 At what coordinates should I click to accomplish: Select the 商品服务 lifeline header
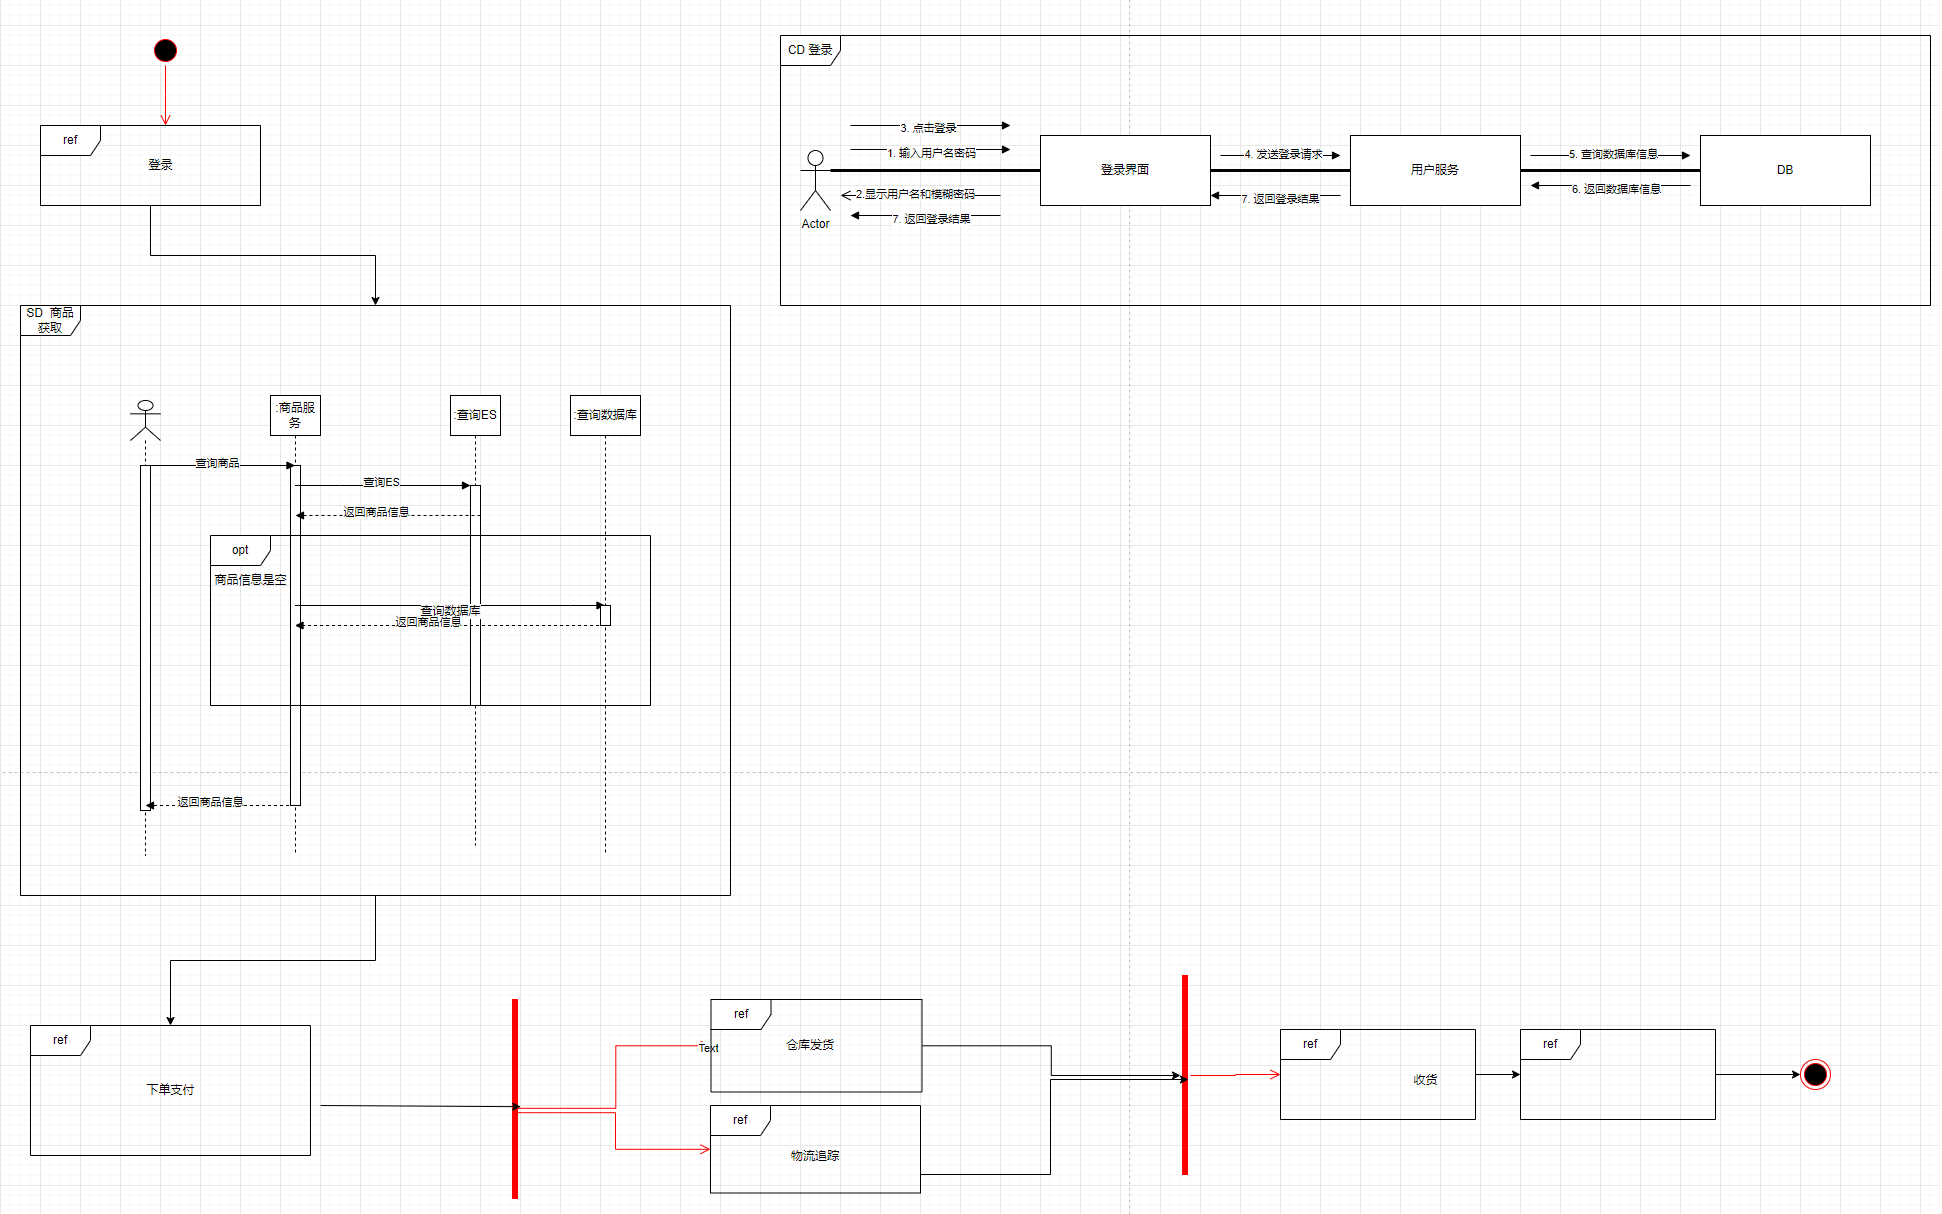click(x=295, y=415)
